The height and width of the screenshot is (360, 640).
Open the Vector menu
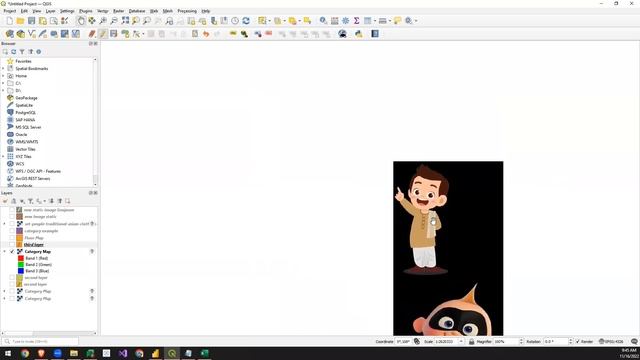point(102,11)
